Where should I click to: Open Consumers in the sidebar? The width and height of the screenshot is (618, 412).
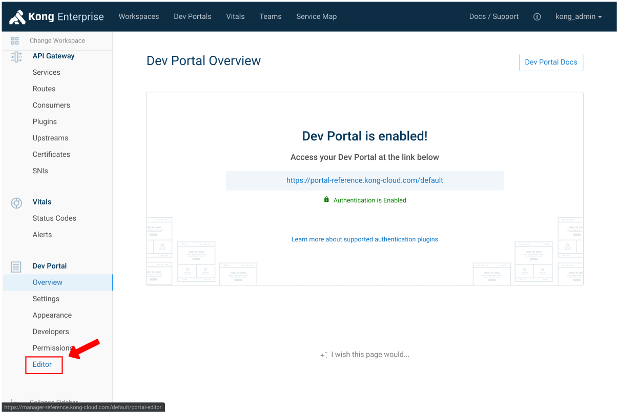(51, 105)
